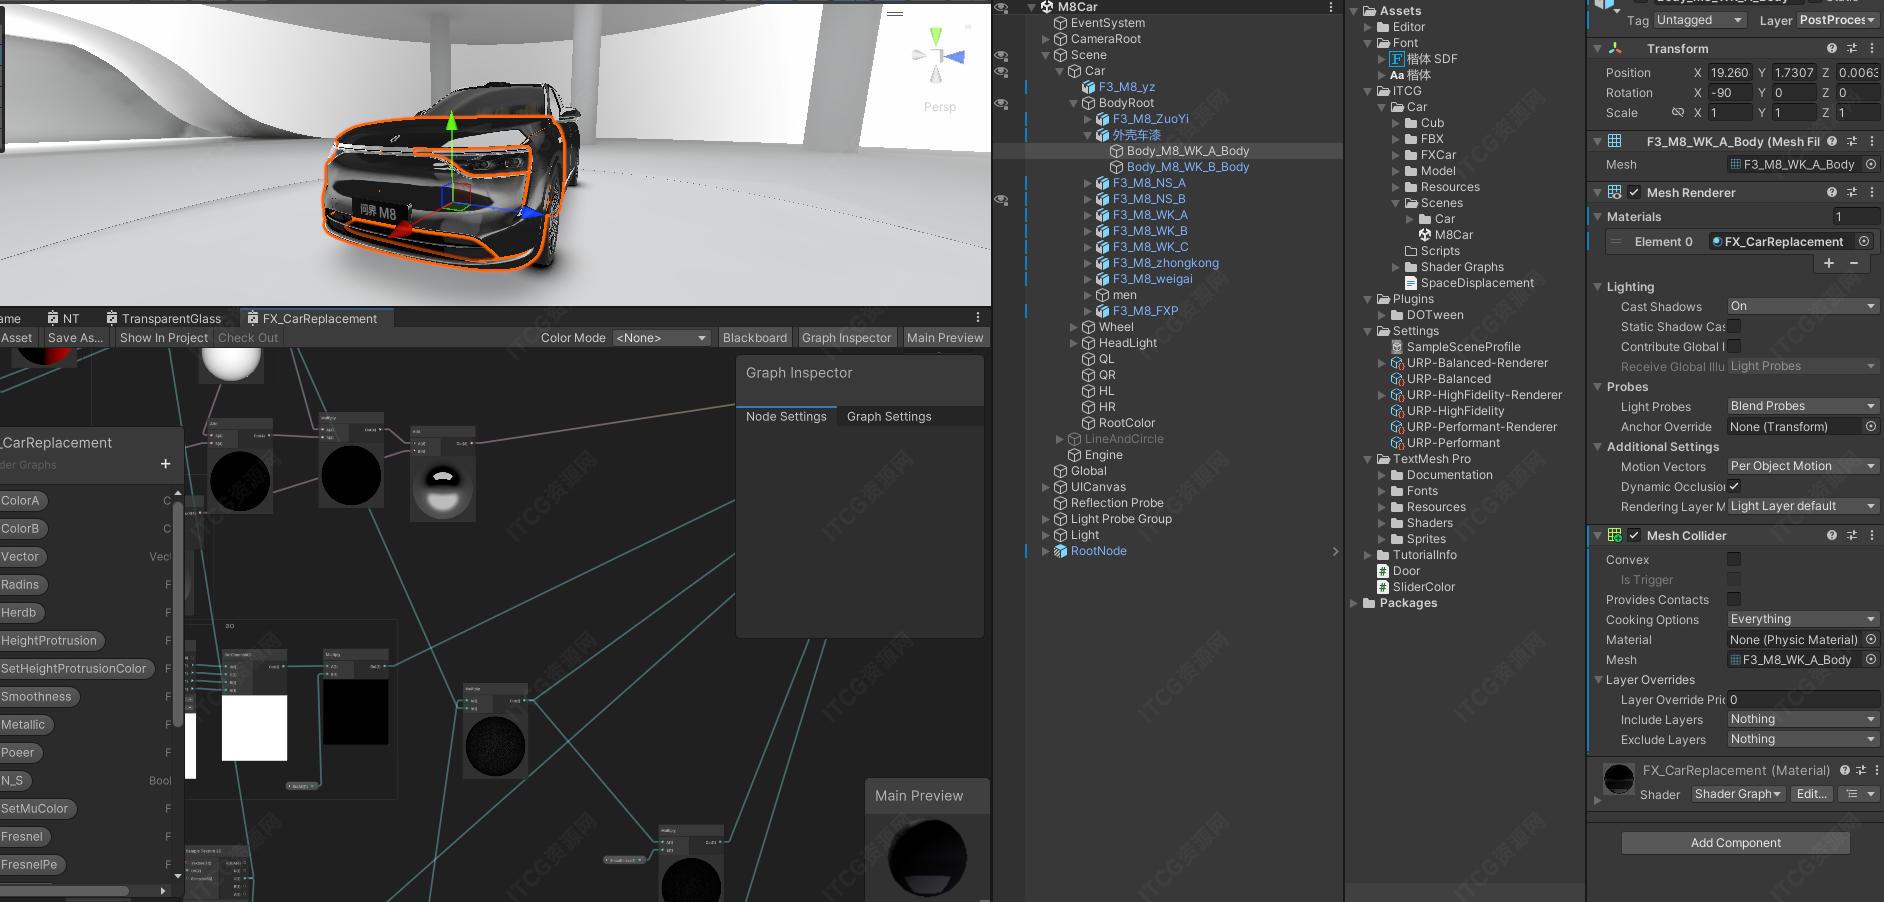
Task: Uncheck the Dynamic Occlusion checkbox
Action: (1734, 487)
